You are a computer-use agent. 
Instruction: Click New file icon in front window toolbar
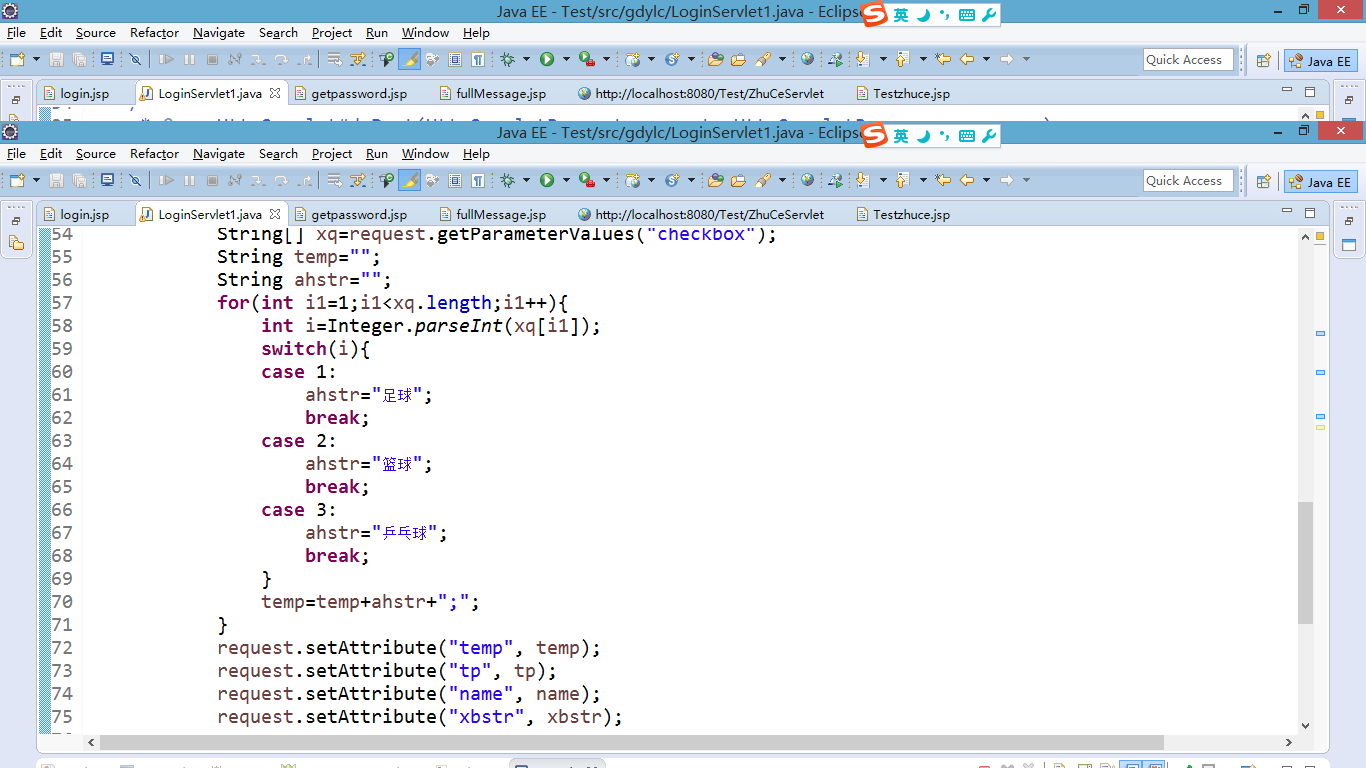(17, 180)
